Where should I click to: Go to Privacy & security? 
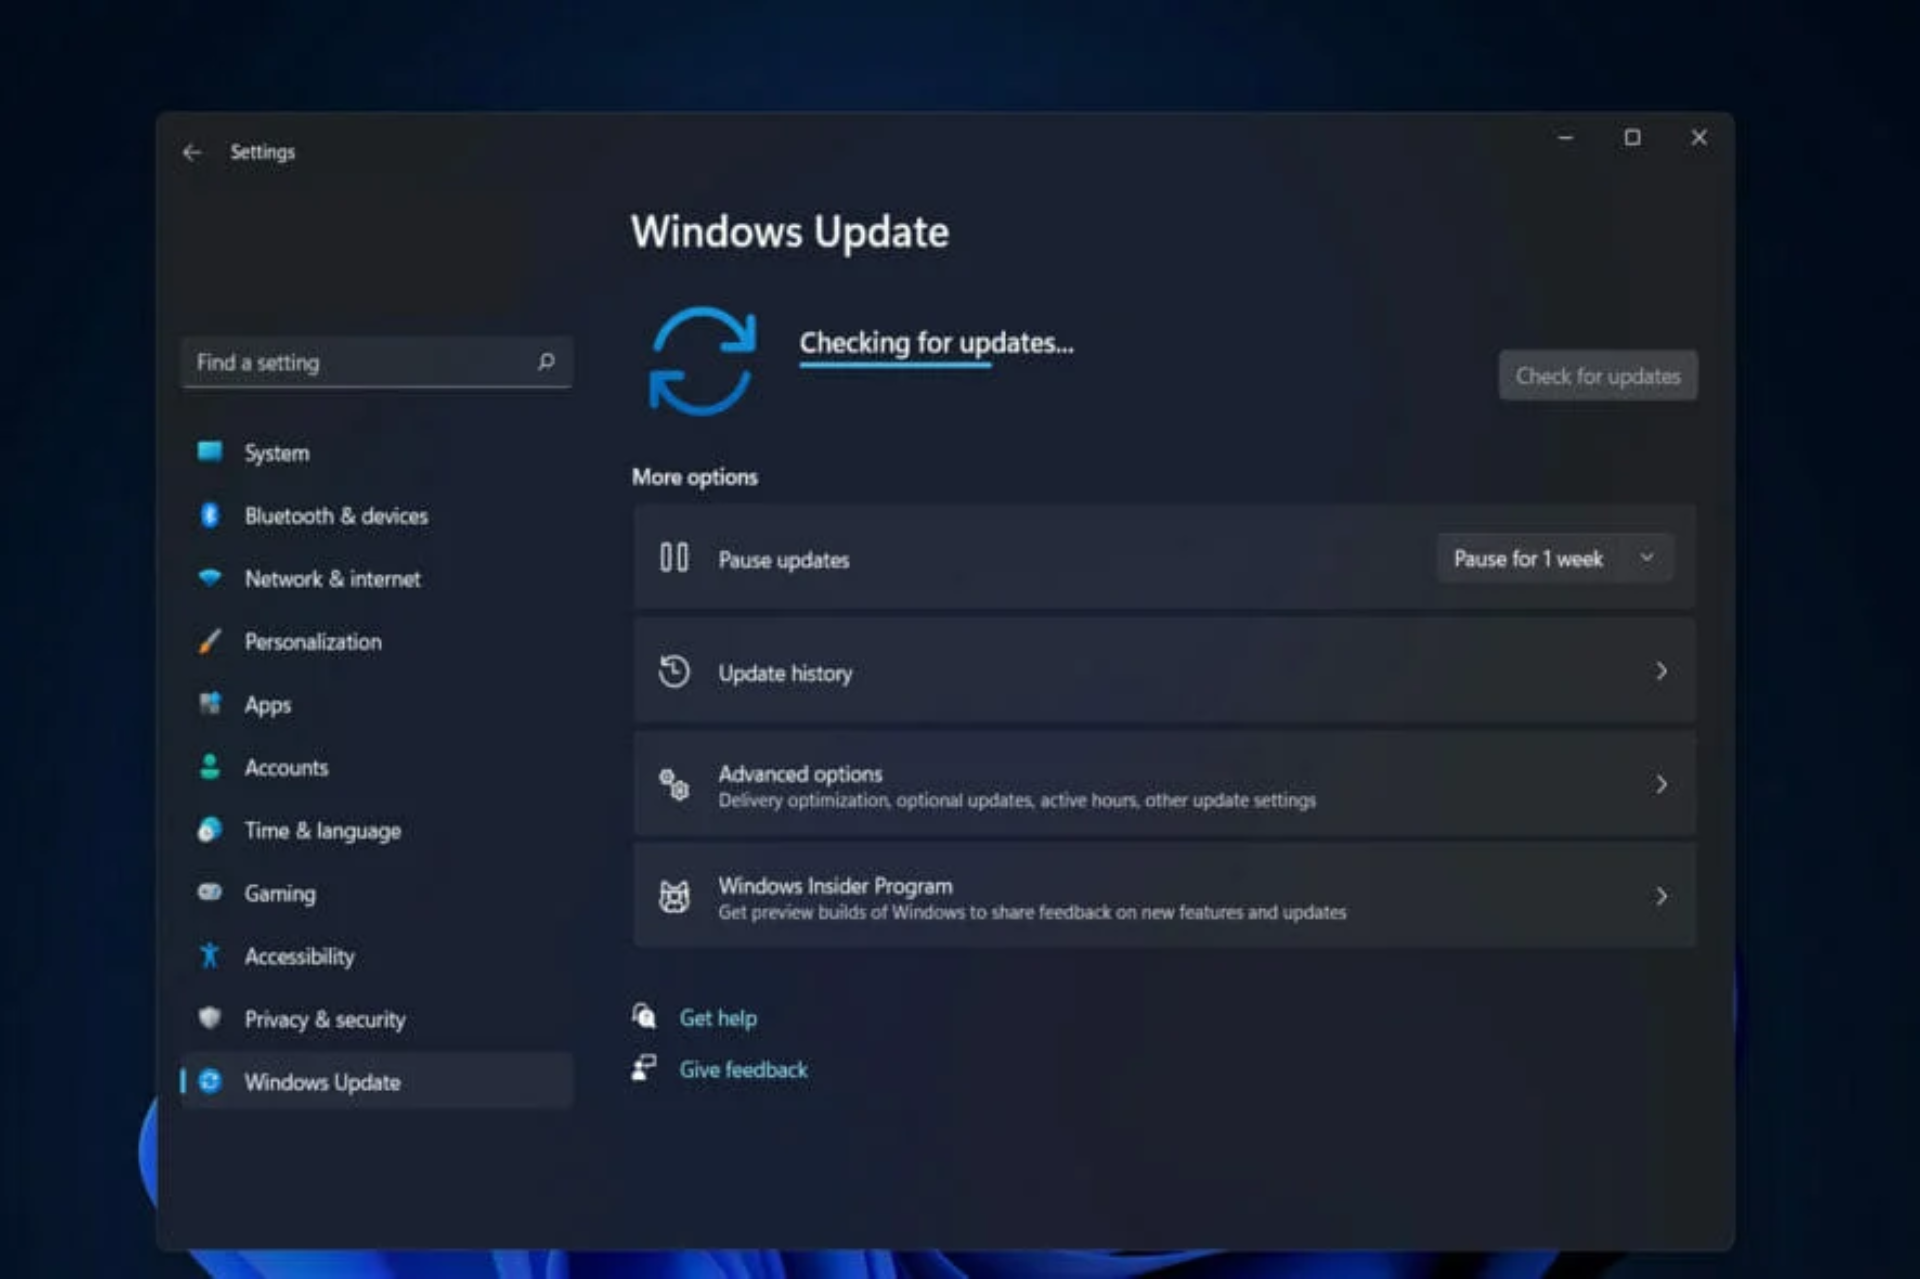click(377, 1019)
